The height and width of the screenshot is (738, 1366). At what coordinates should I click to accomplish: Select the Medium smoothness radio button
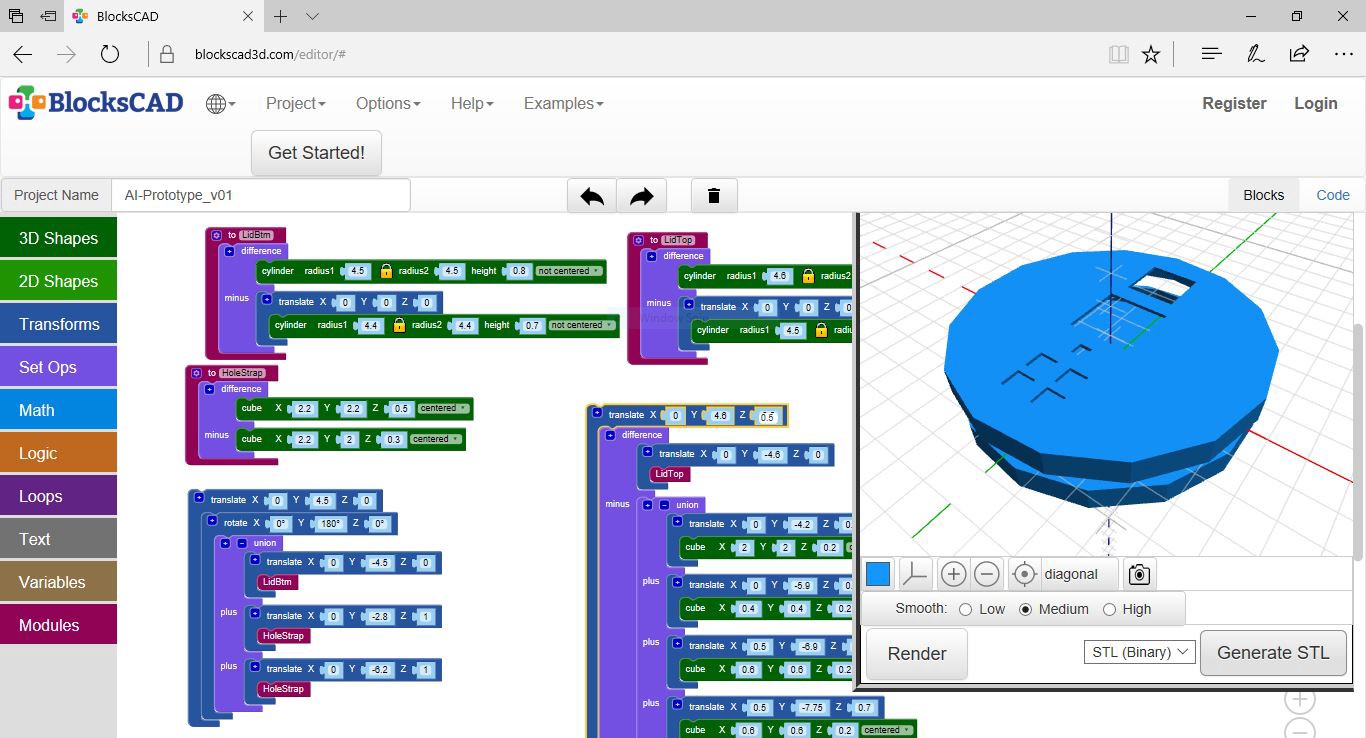click(1028, 608)
